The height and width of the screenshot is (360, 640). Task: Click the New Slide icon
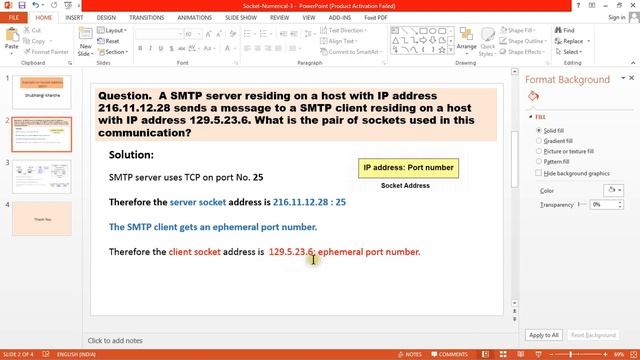(x=85, y=34)
